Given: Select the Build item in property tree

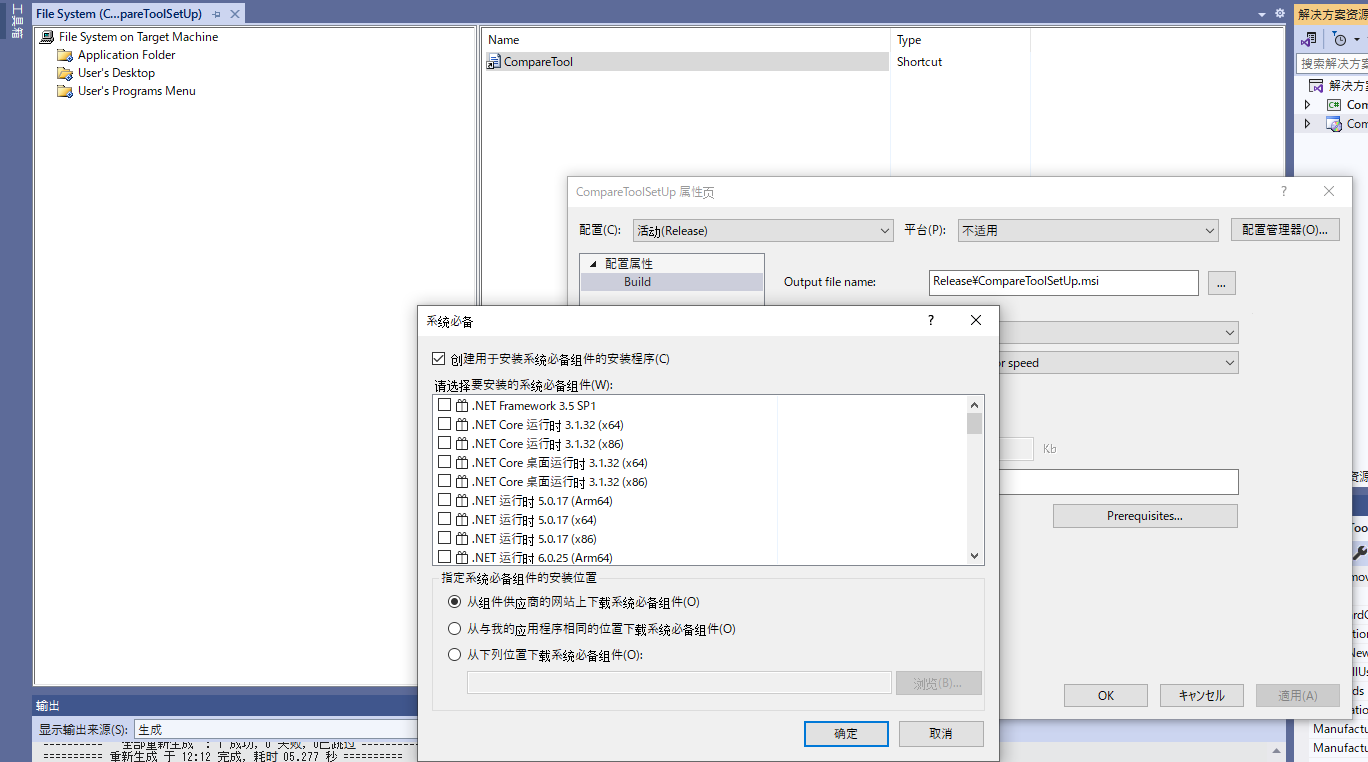Looking at the screenshot, I should [x=637, y=282].
